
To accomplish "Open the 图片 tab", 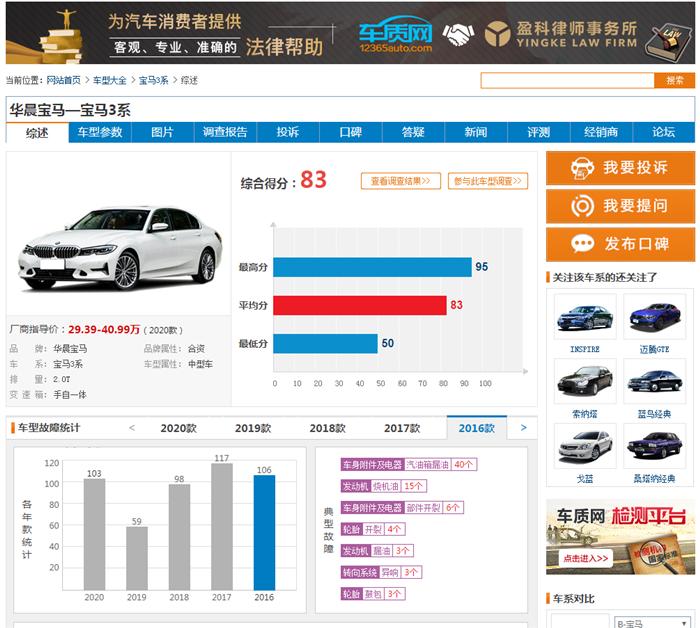I will [162, 132].
